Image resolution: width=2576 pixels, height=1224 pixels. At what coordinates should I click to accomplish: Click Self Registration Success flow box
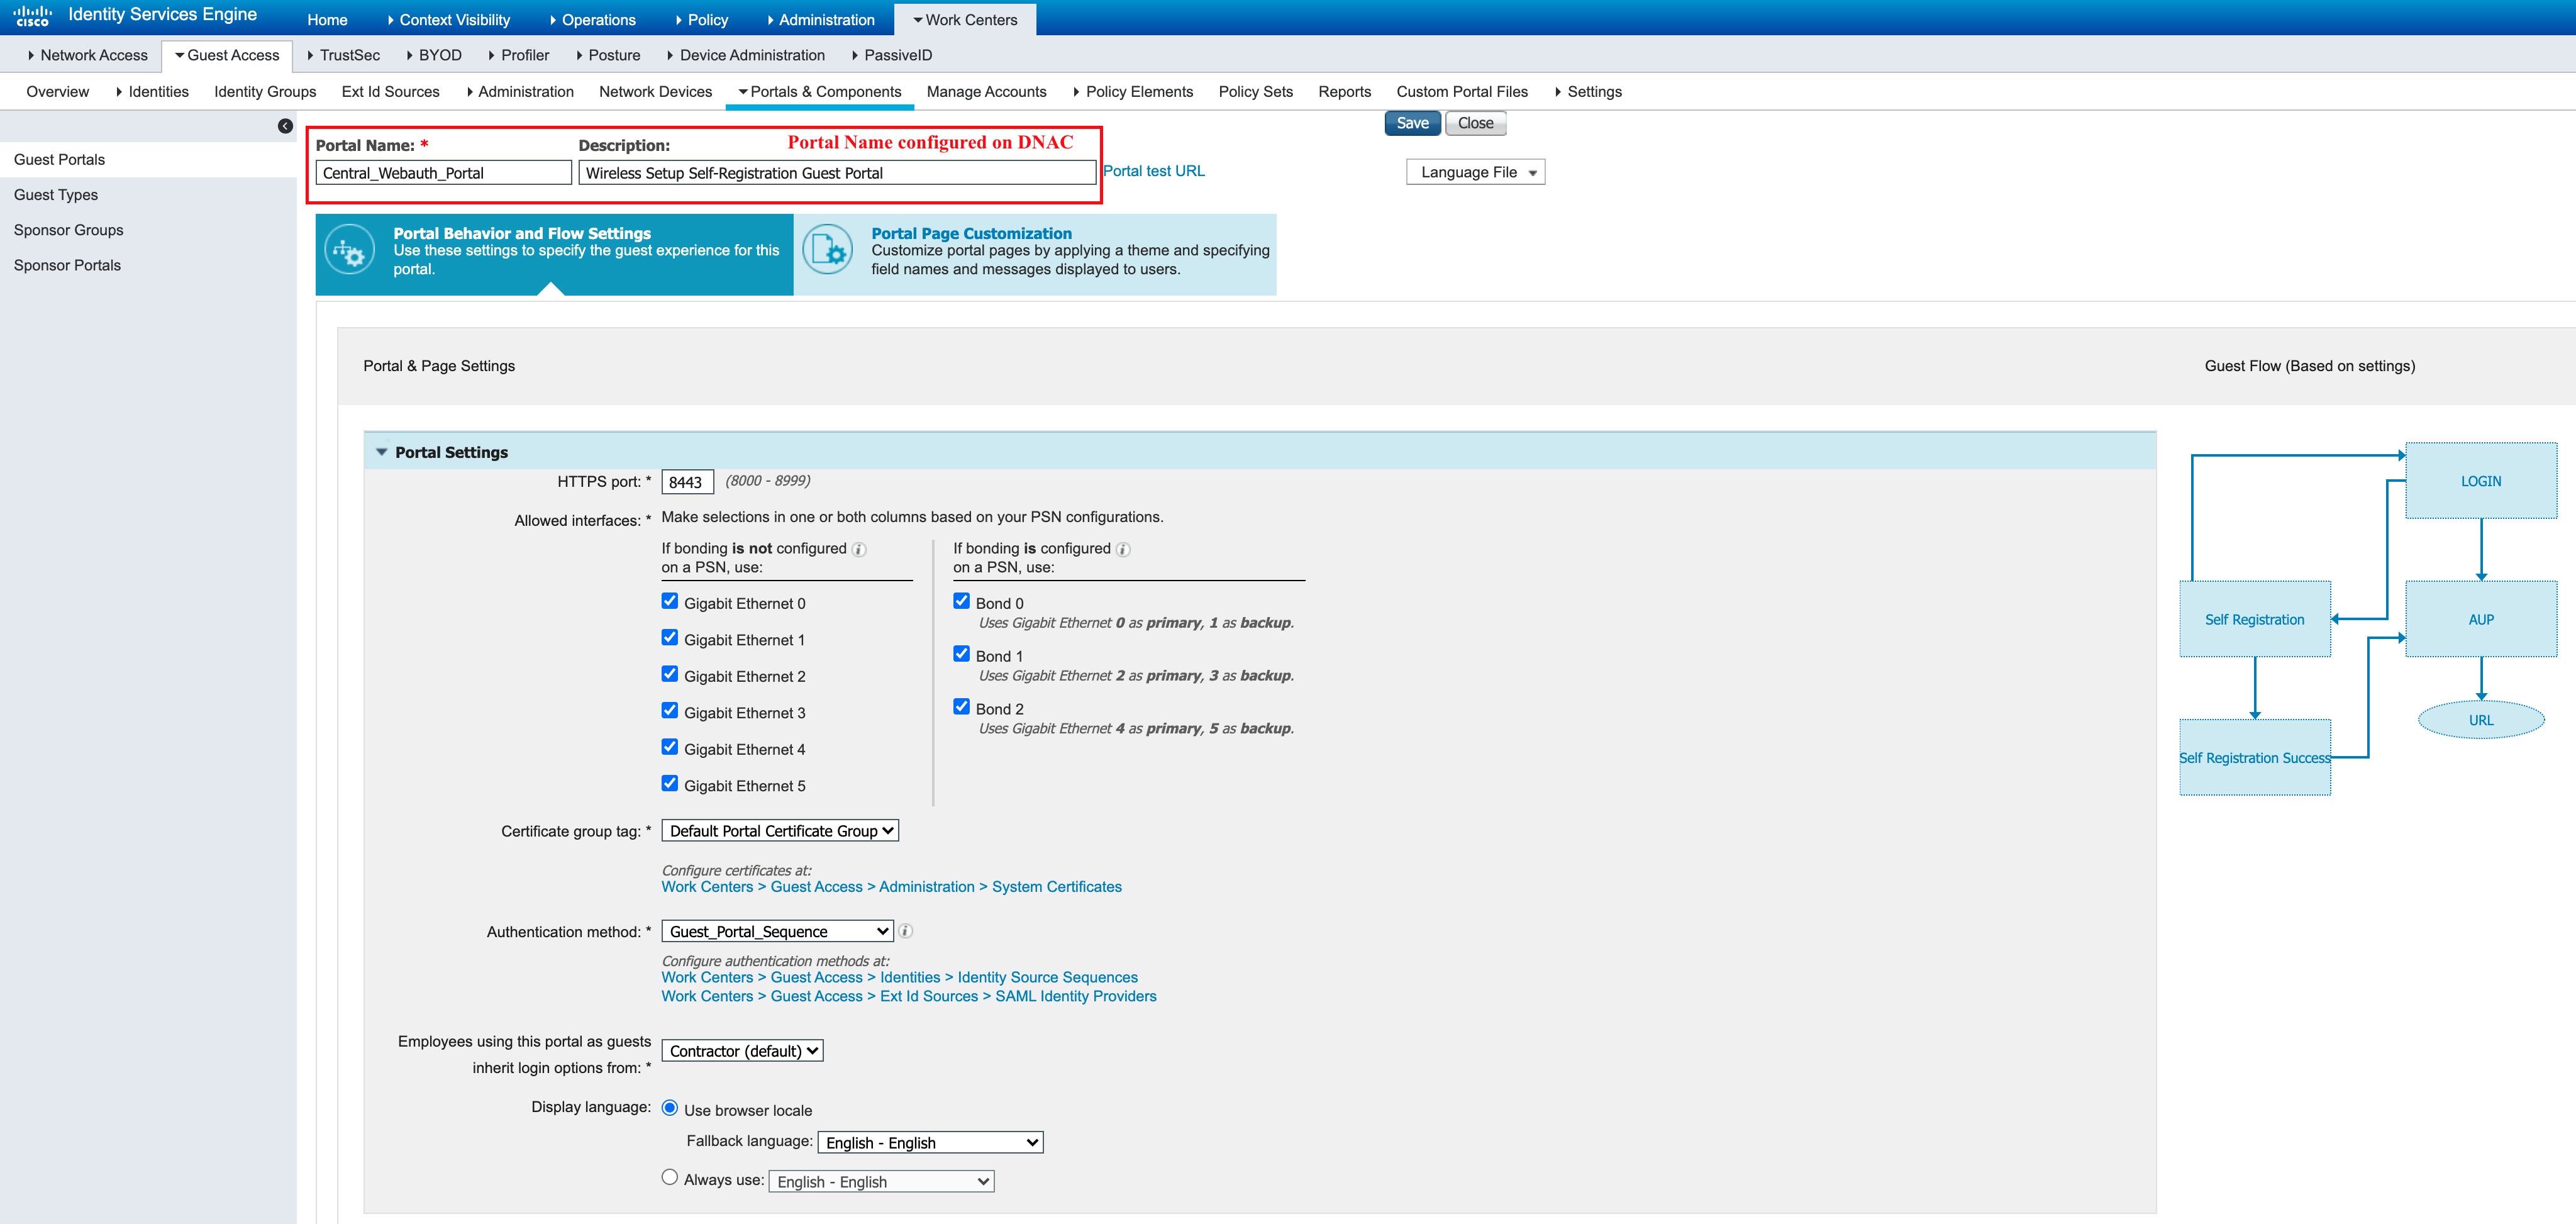[2255, 758]
